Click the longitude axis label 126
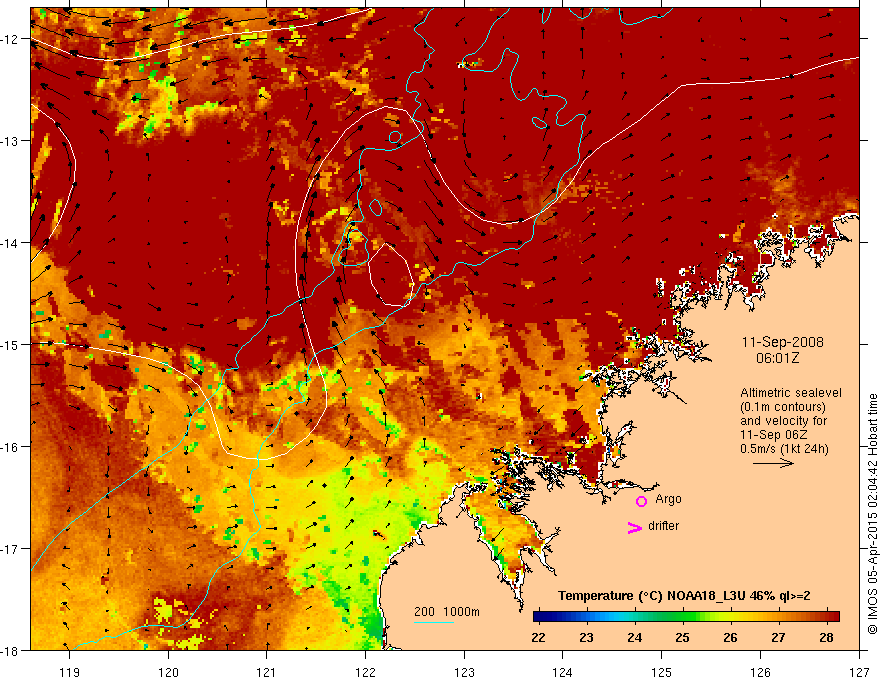The image size is (880, 680). [x=760, y=672]
